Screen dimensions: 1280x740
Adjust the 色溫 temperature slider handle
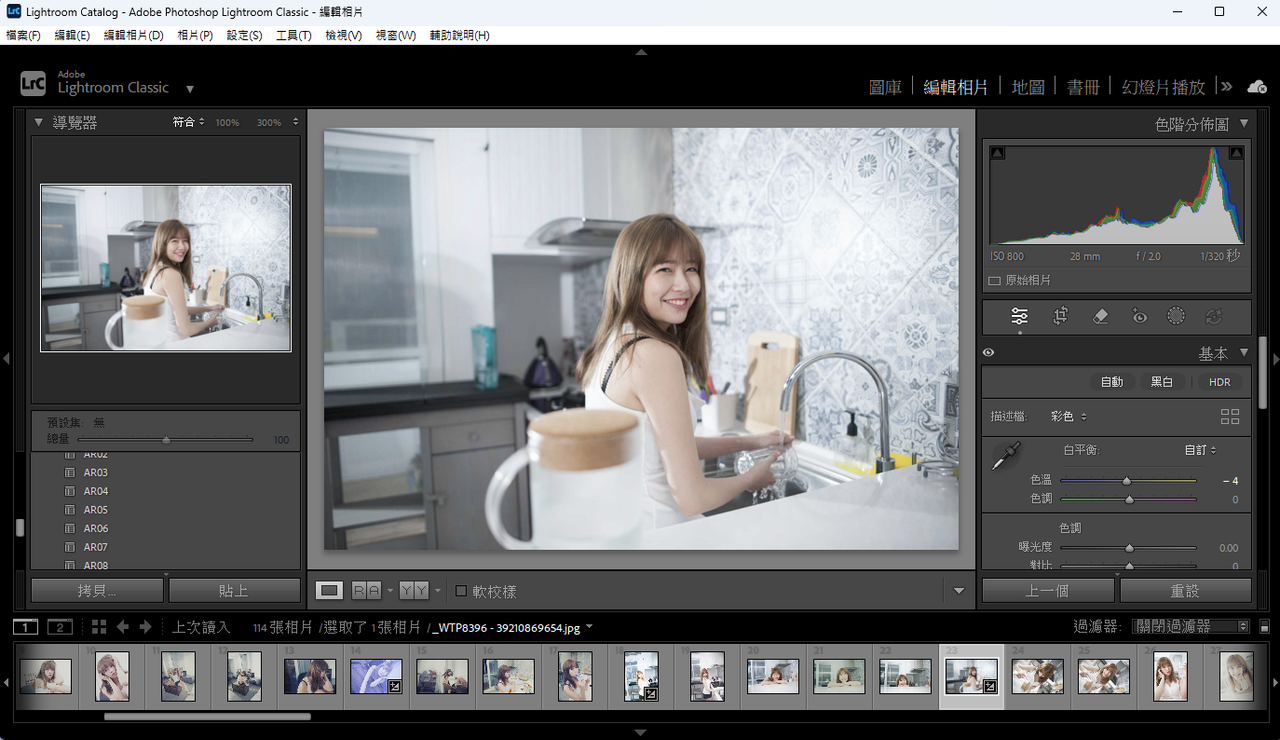[x=1126, y=481]
